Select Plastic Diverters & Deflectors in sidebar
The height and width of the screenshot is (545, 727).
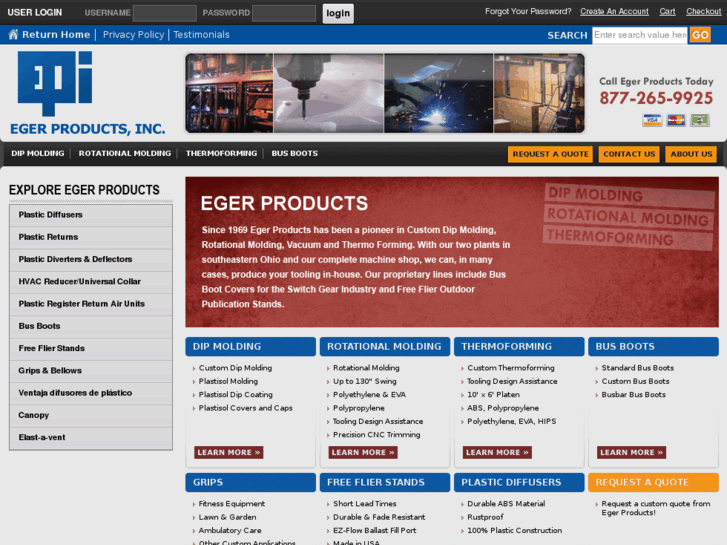pyautogui.click(x=91, y=259)
